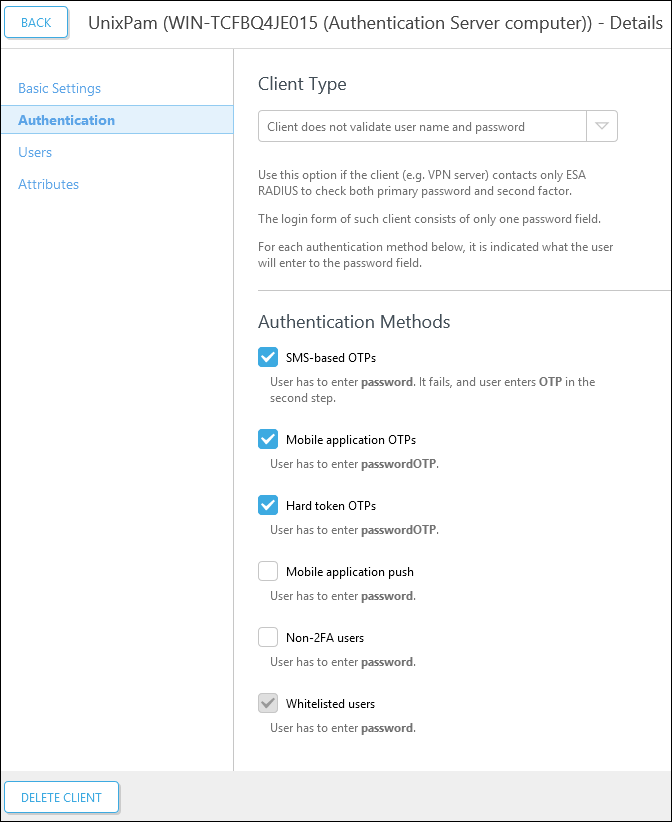Click the dropdown chevron icon beside Client Type

pyautogui.click(x=602, y=126)
